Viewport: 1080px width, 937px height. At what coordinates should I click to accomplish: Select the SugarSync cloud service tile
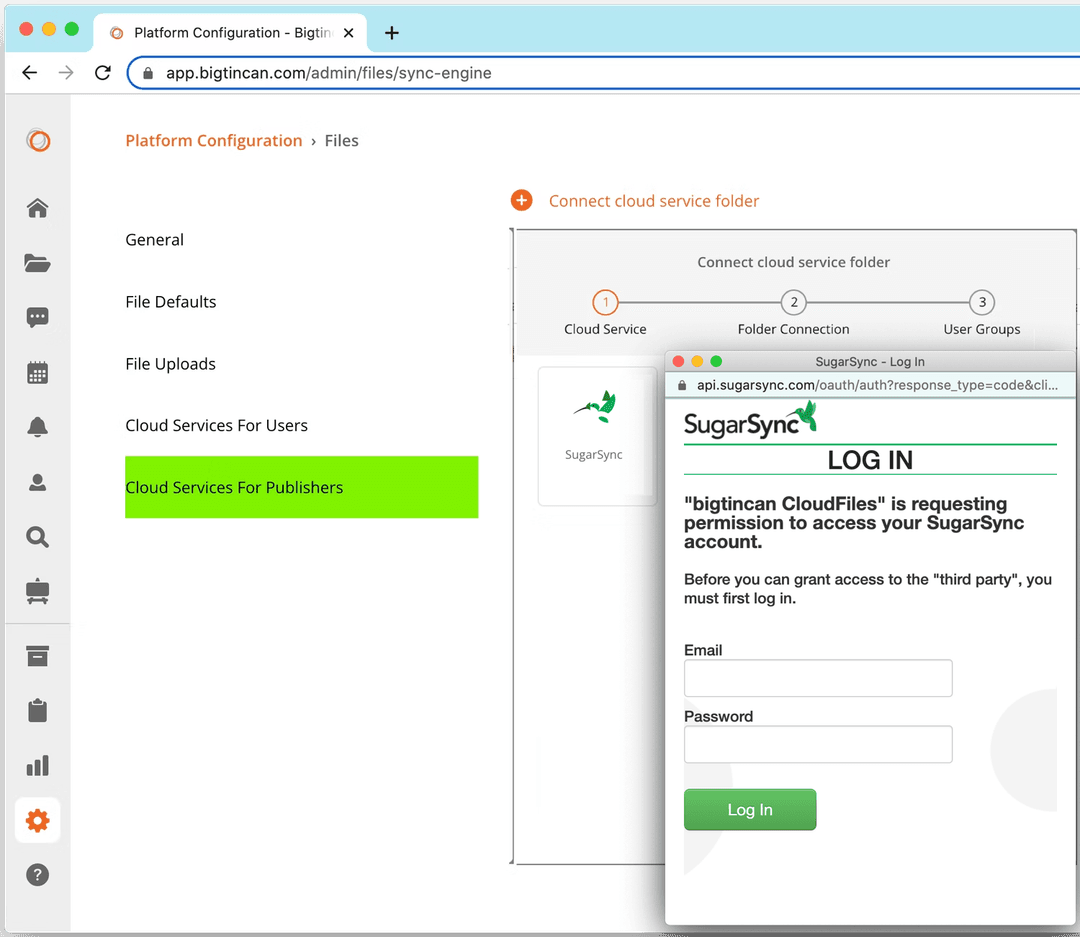tap(594, 435)
